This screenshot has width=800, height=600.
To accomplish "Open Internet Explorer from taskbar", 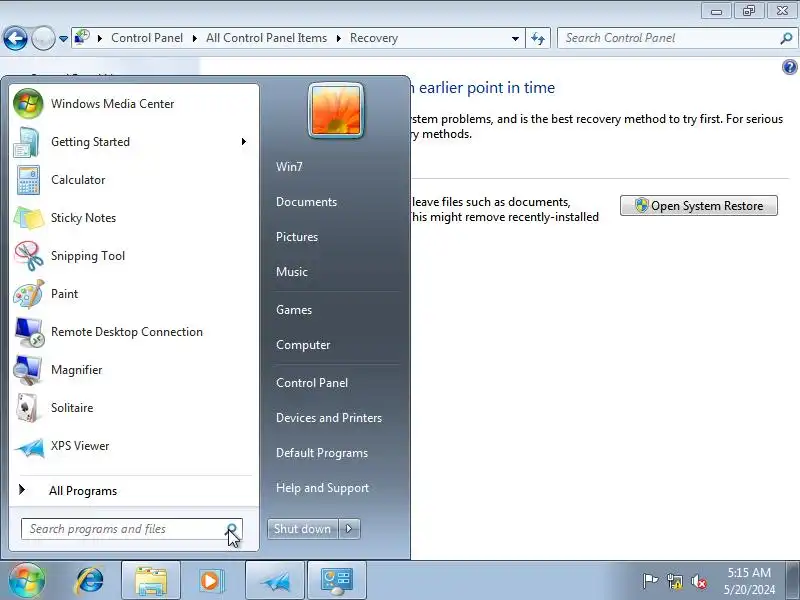I will point(89,581).
